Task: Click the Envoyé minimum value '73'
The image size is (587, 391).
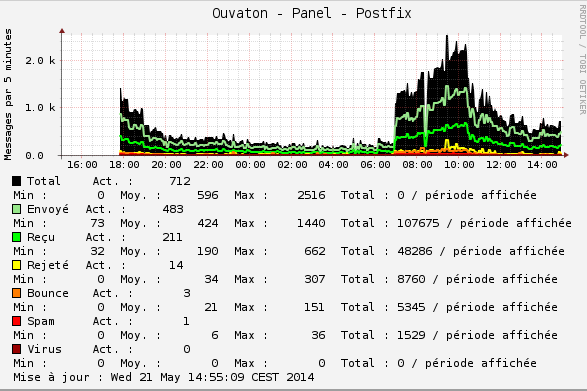Action: pyautogui.click(x=97, y=223)
